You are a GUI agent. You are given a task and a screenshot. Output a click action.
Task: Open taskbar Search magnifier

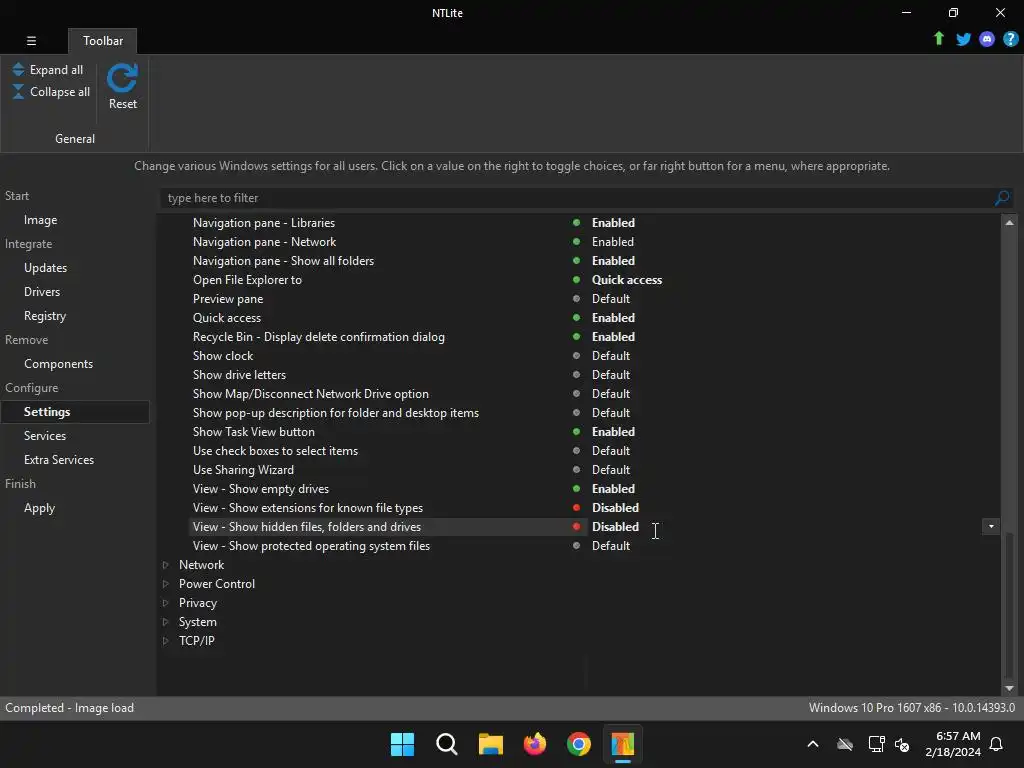[x=447, y=744]
